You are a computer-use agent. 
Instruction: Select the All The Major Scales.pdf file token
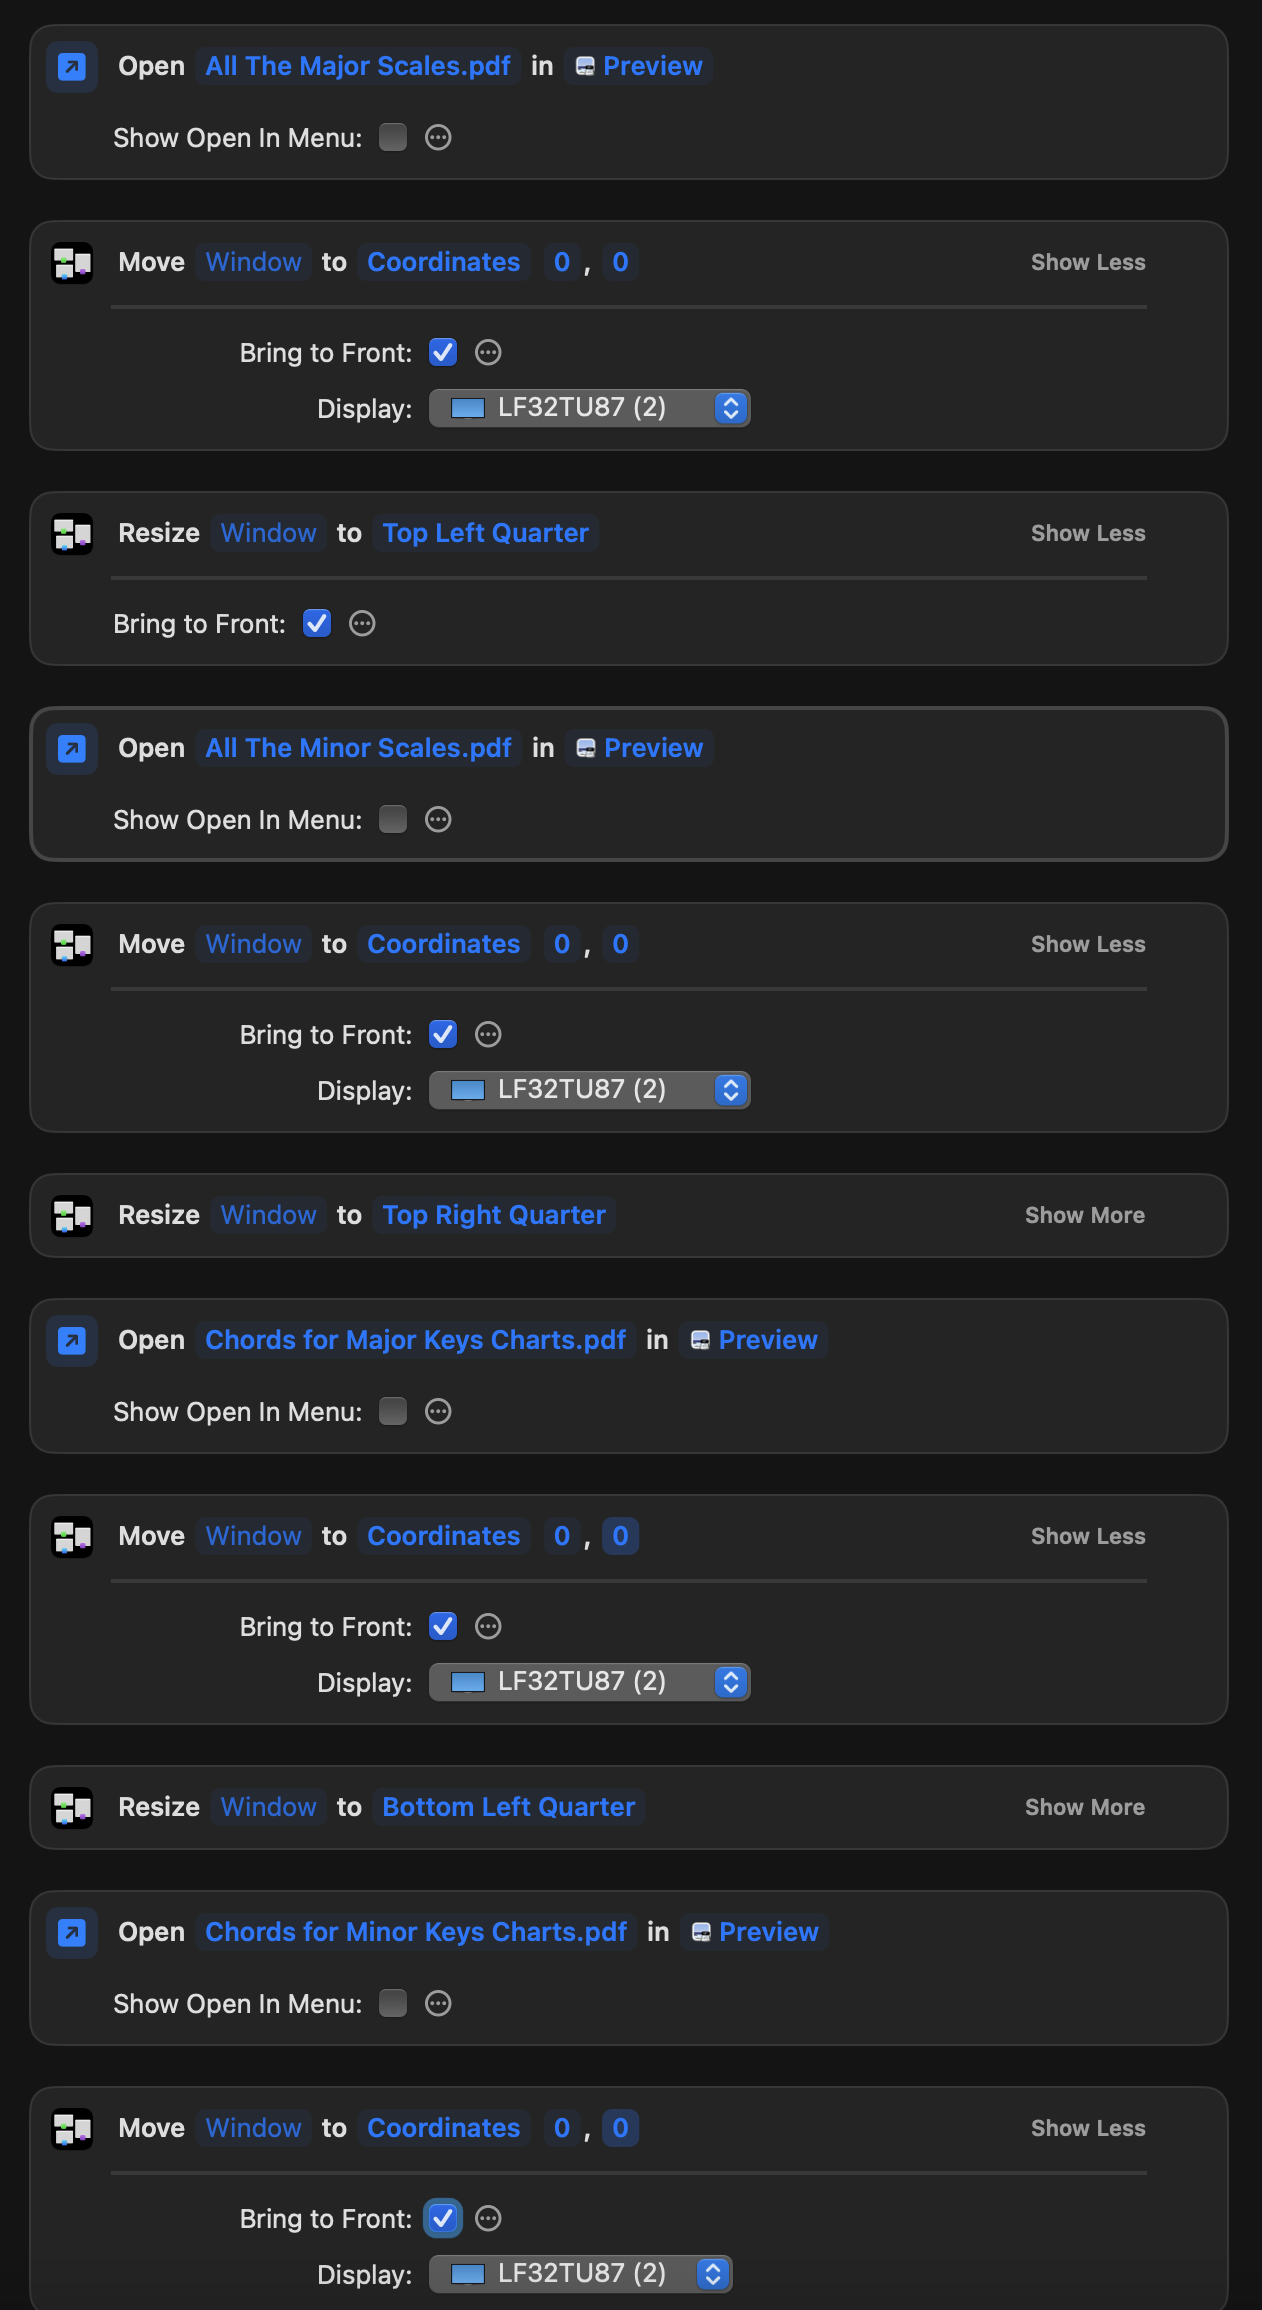(358, 67)
